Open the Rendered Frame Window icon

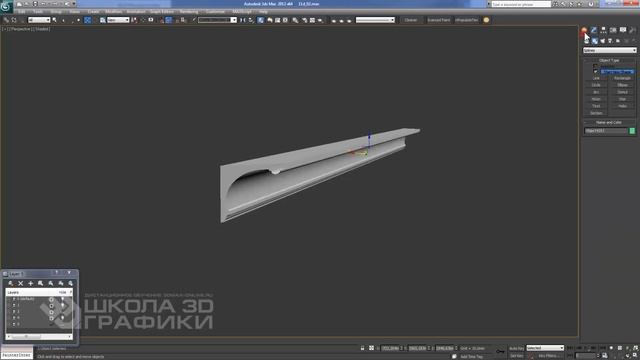click(x=312, y=20)
